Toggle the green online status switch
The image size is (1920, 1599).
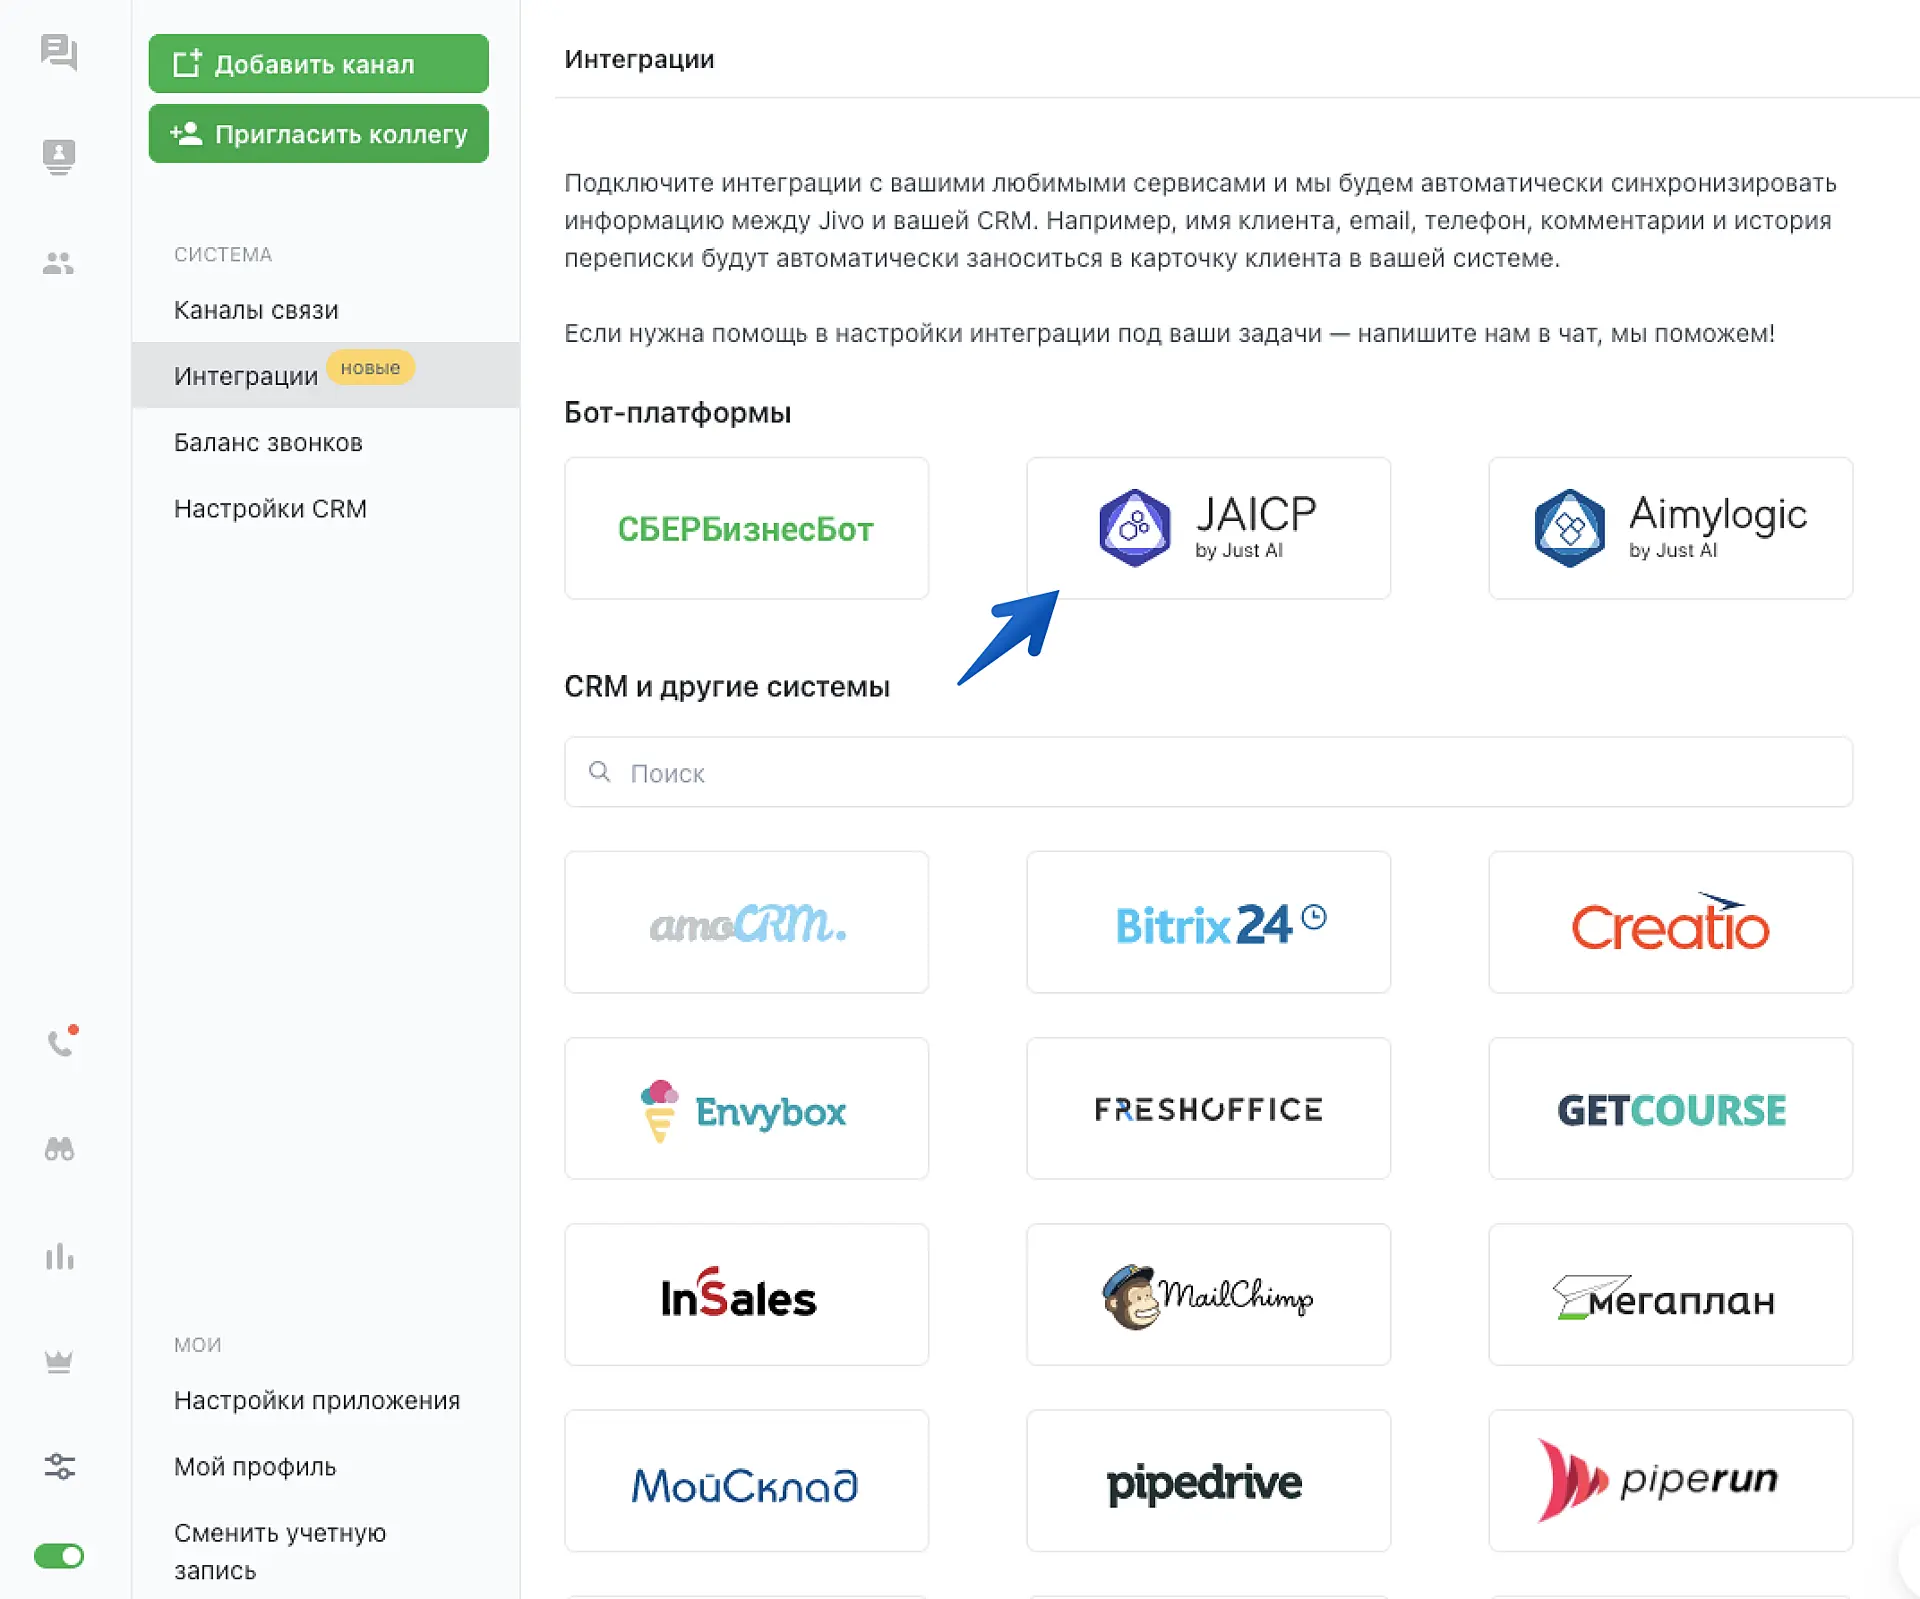[x=59, y=1556]
